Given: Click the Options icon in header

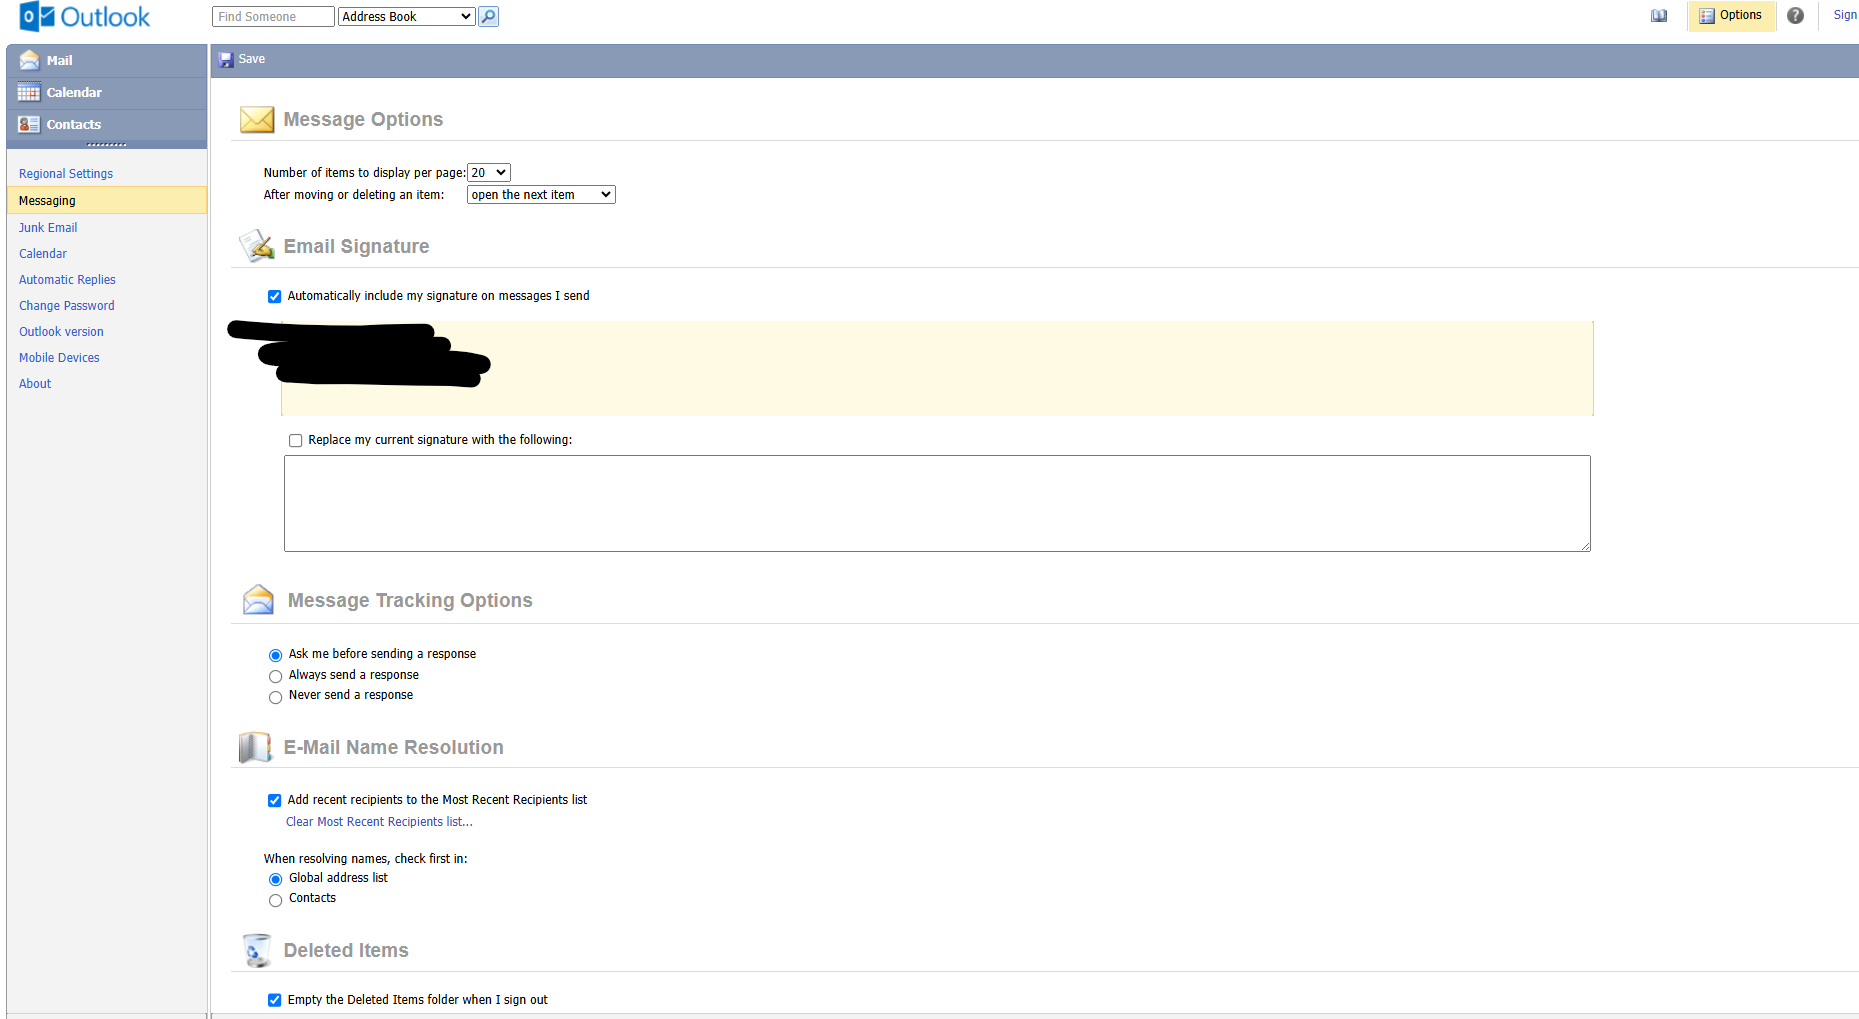Looking at the screenshot, I should [1706, 16].
